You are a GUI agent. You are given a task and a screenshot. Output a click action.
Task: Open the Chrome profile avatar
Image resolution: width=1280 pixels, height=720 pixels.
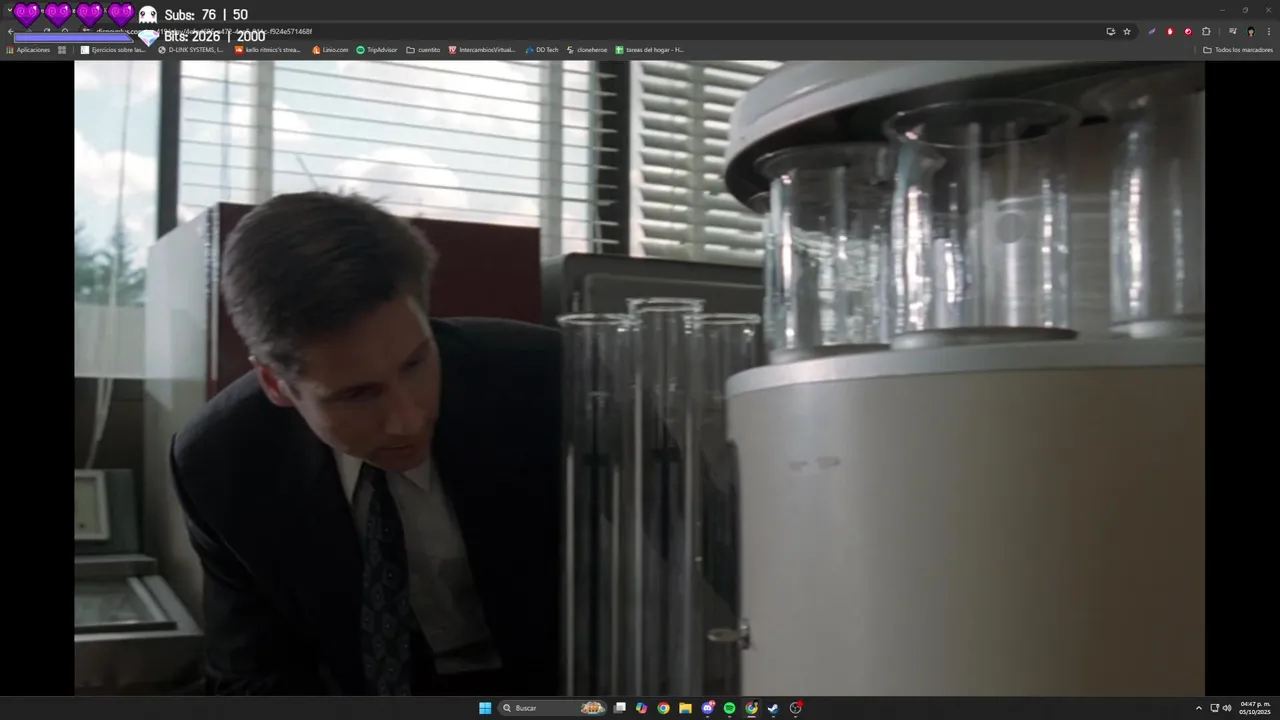(1250, 31)
